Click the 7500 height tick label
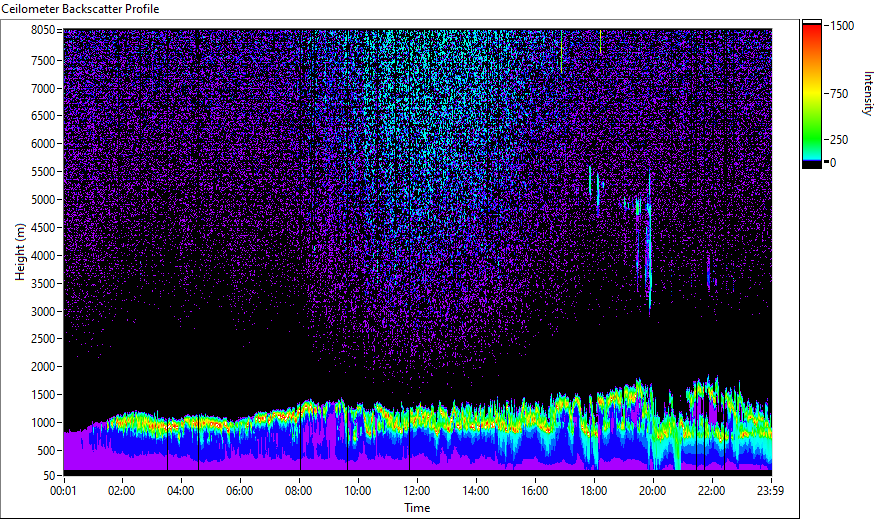 pyautogui.click(x=43, y=60)
